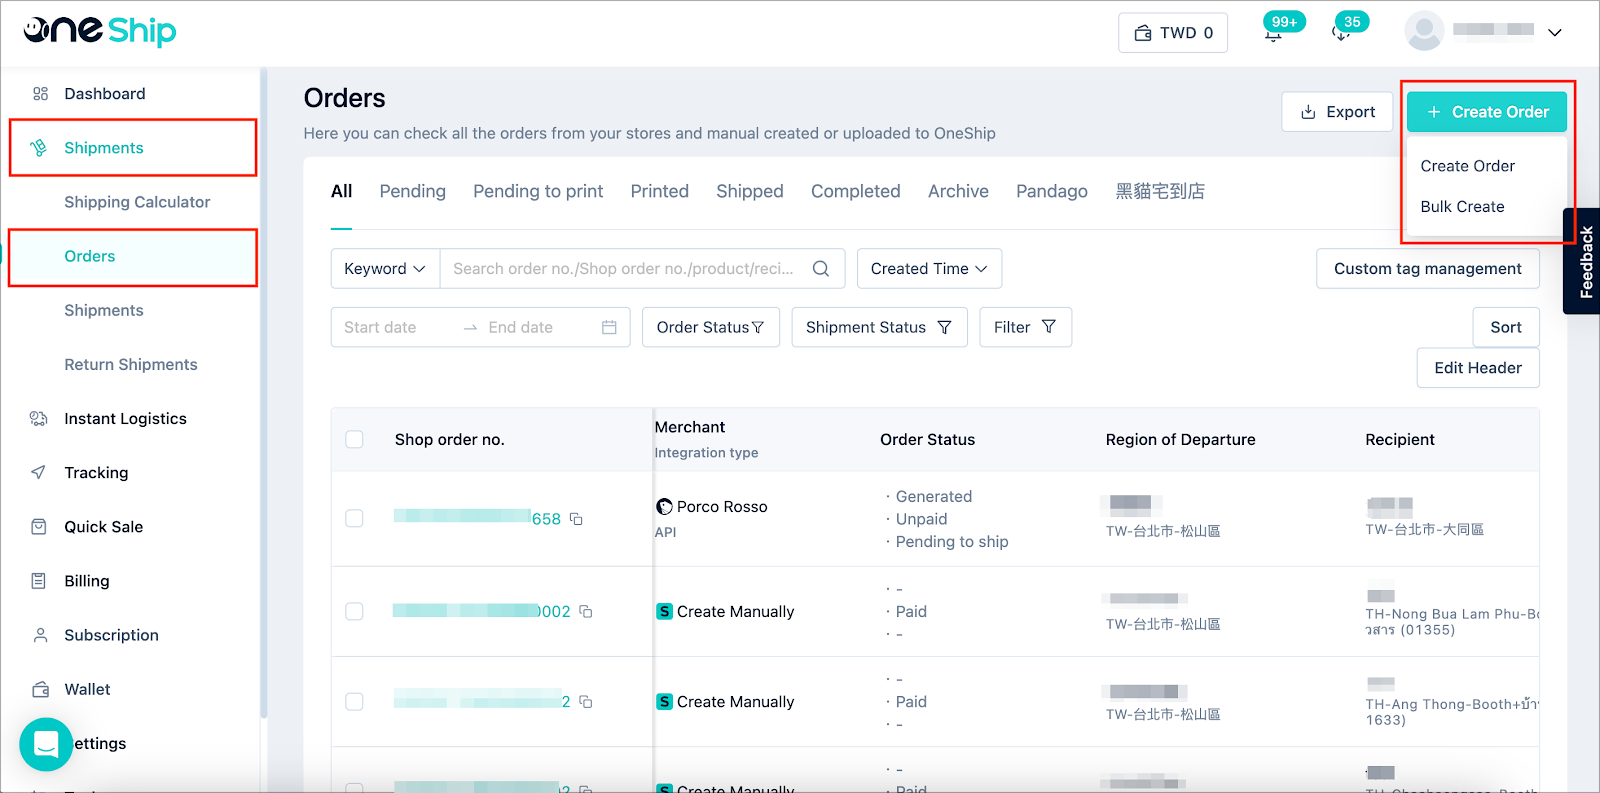Click the search magnifier icon
1600x793 pixels.
coord(821,269)
